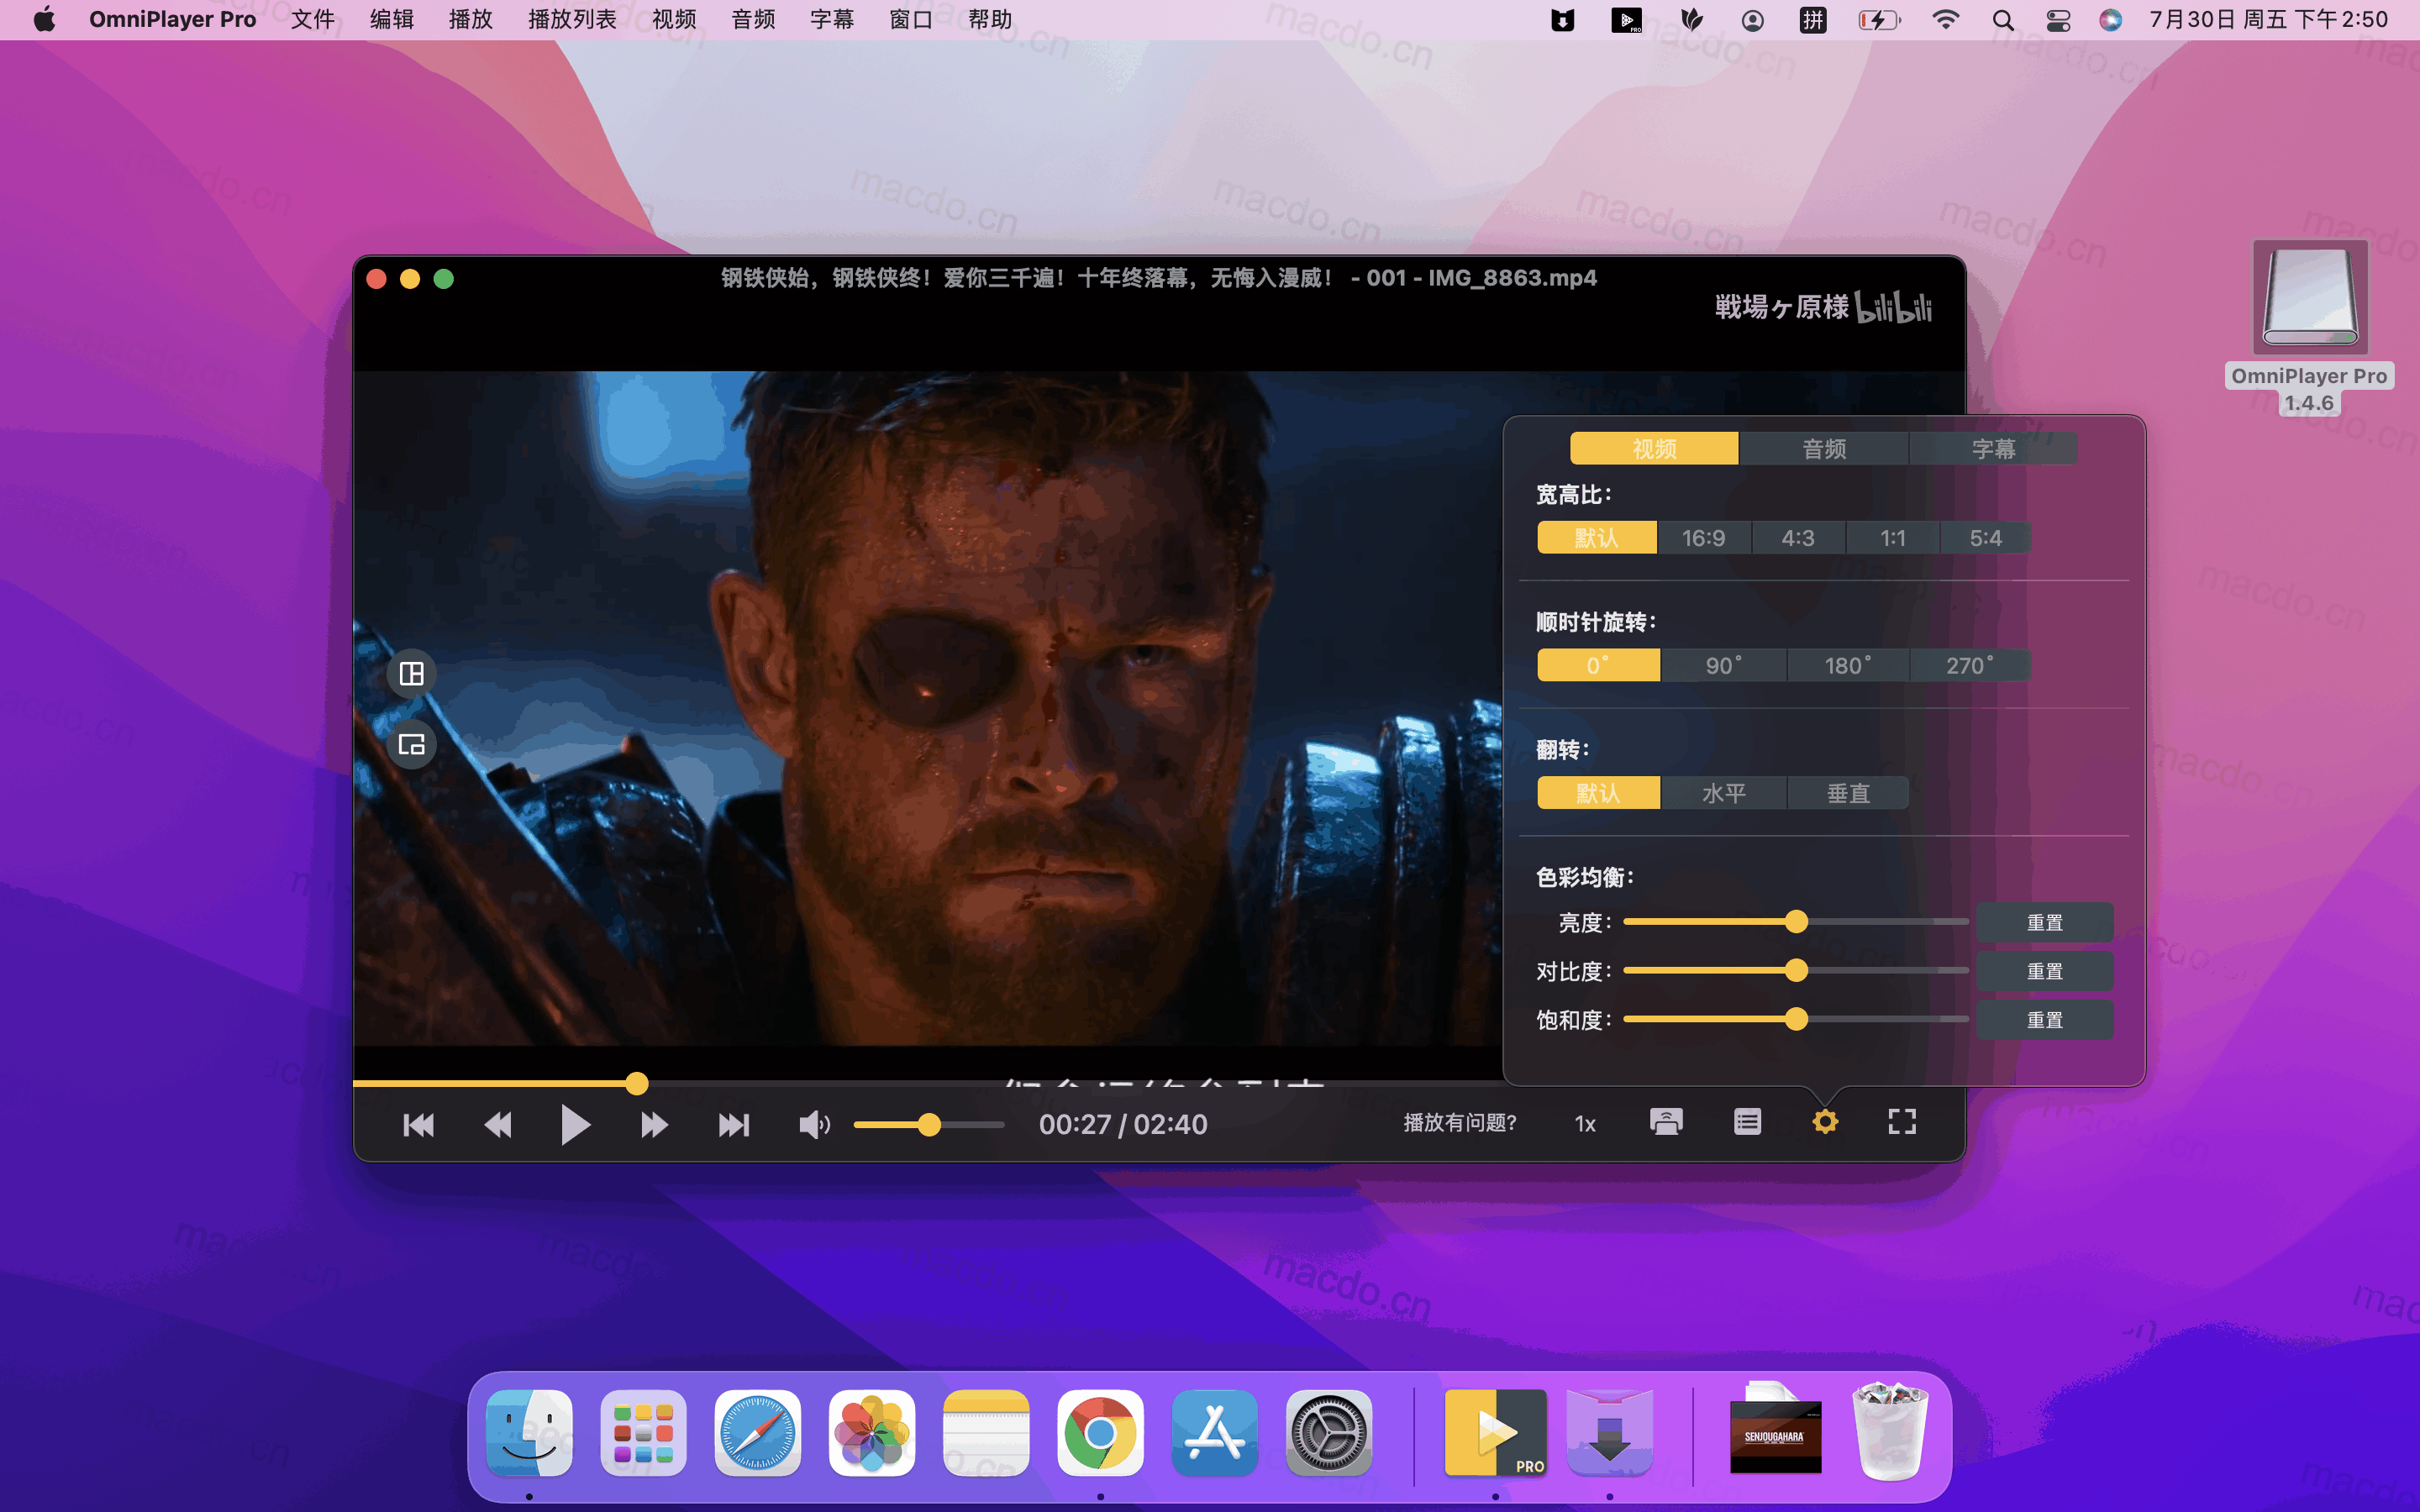Open the 播放 menu
The height and width of the screenshot is (1512, 2420).
pyautogui.click(x=471, y=19)
